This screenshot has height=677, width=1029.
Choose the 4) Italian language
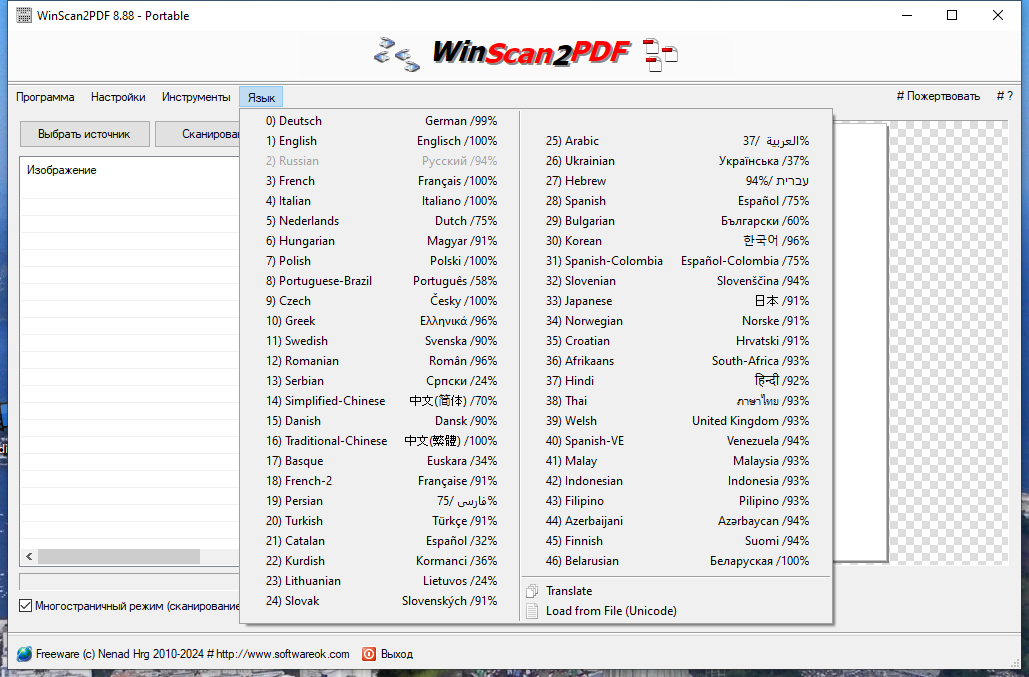381,201
